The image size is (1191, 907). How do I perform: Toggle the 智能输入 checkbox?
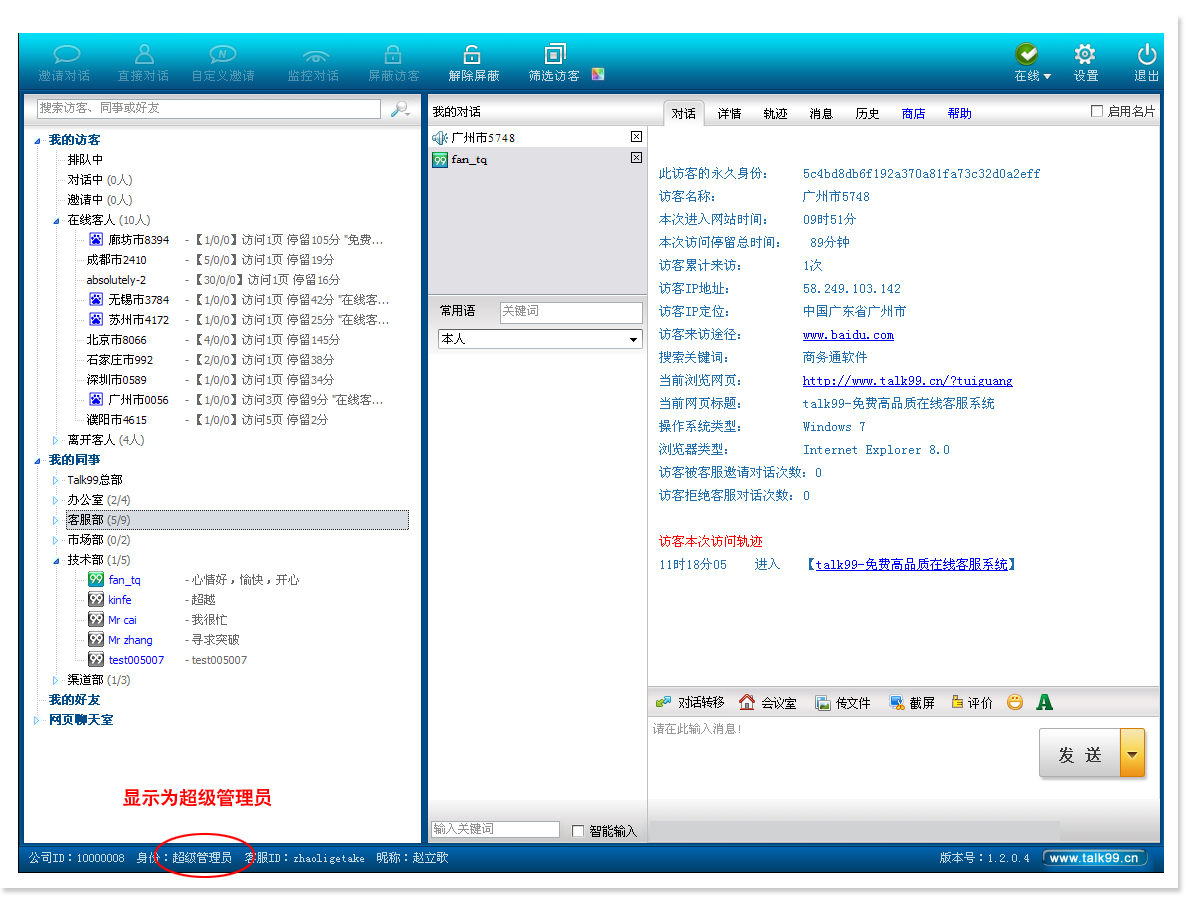tap(578, 831)
